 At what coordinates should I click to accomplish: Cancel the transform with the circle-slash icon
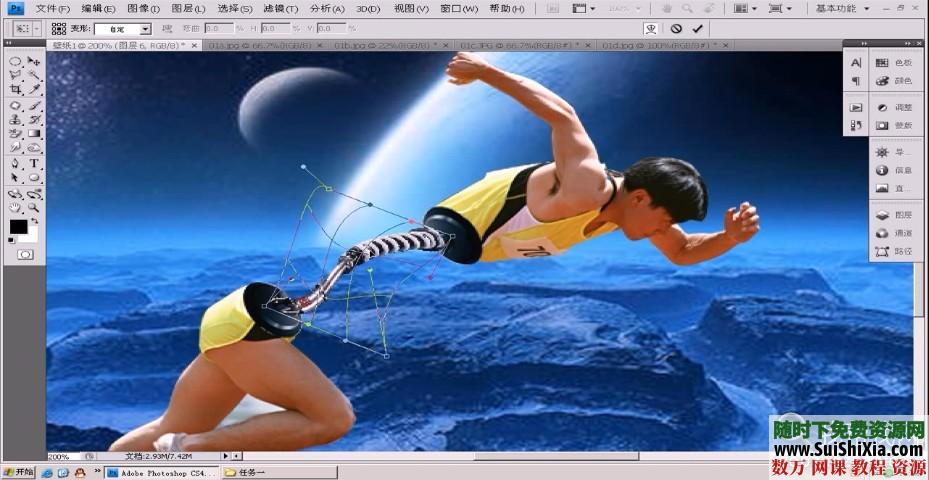tap(676, 29)
